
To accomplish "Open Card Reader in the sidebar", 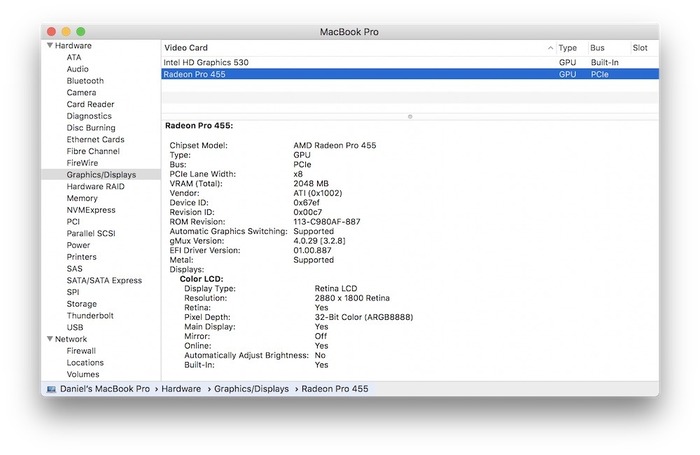I will [x=90, y=104].
